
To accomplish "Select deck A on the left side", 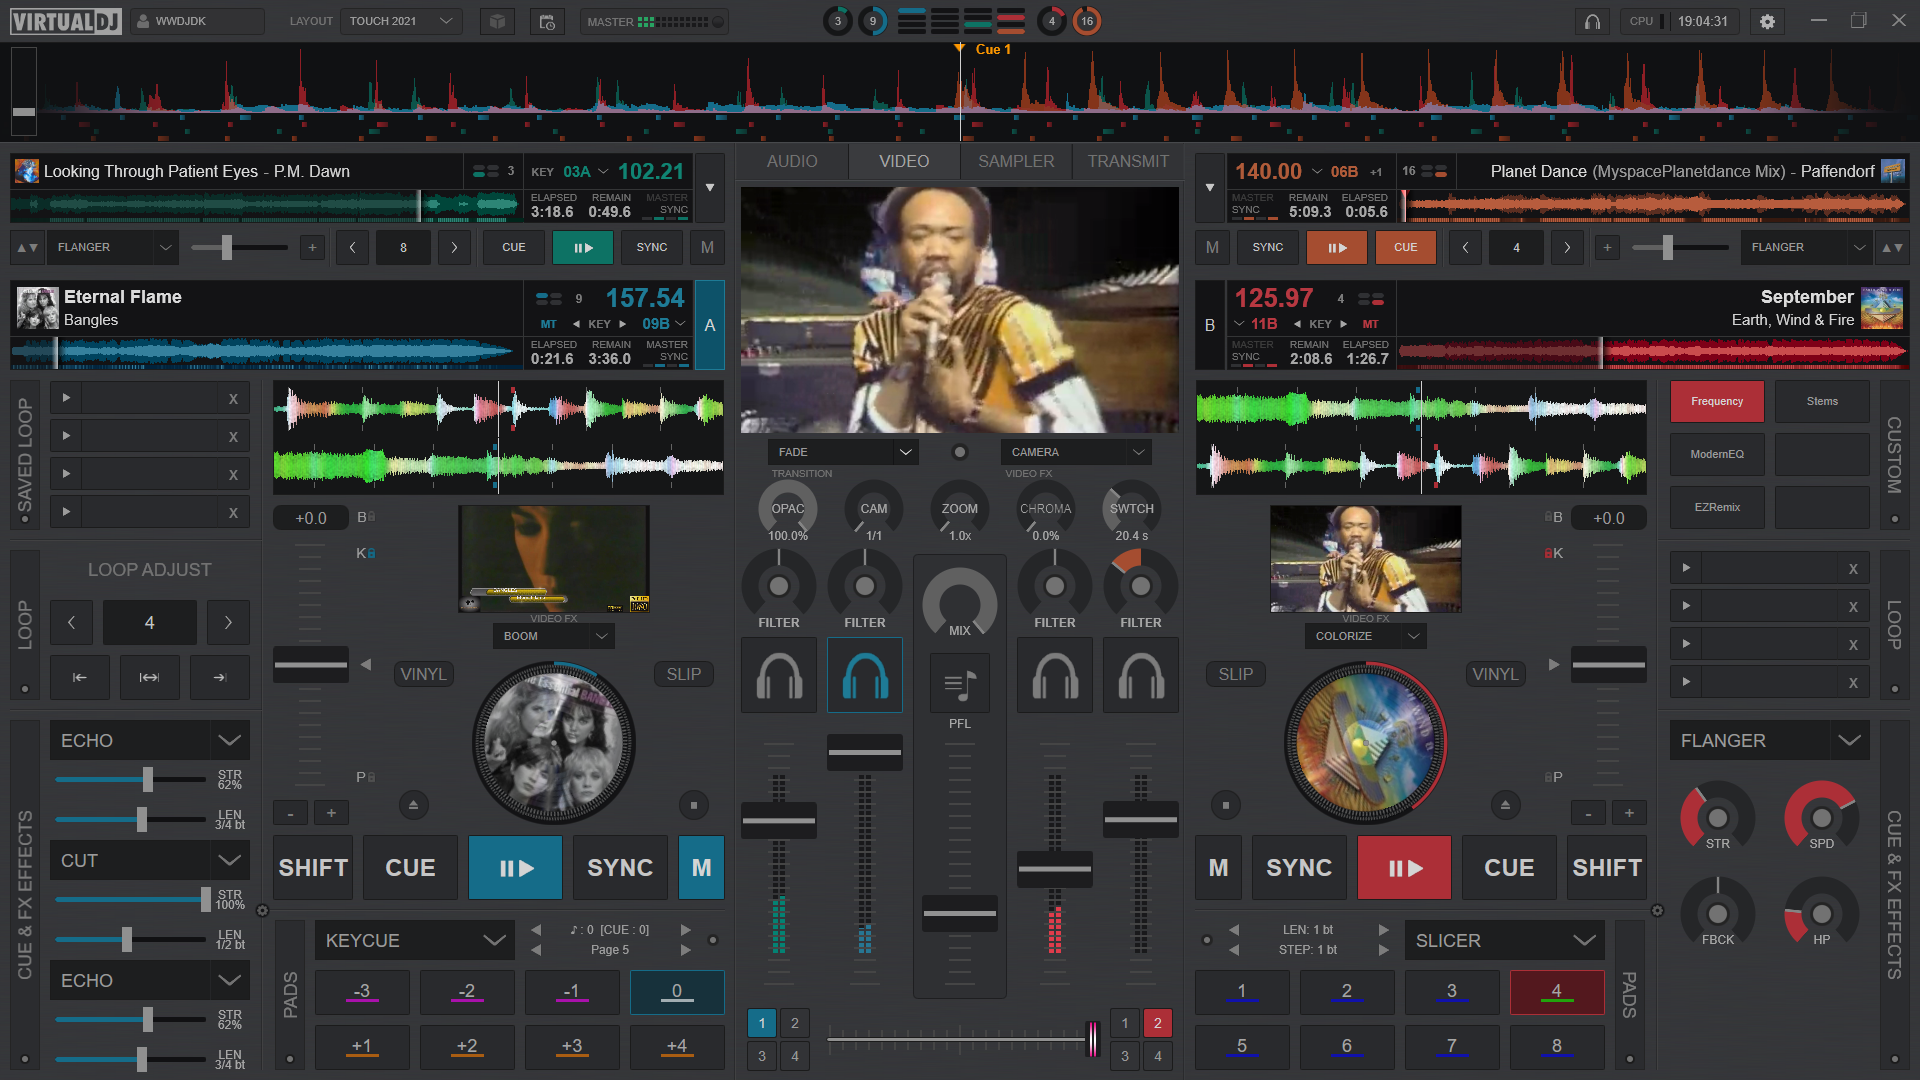I will pos(710,325).
